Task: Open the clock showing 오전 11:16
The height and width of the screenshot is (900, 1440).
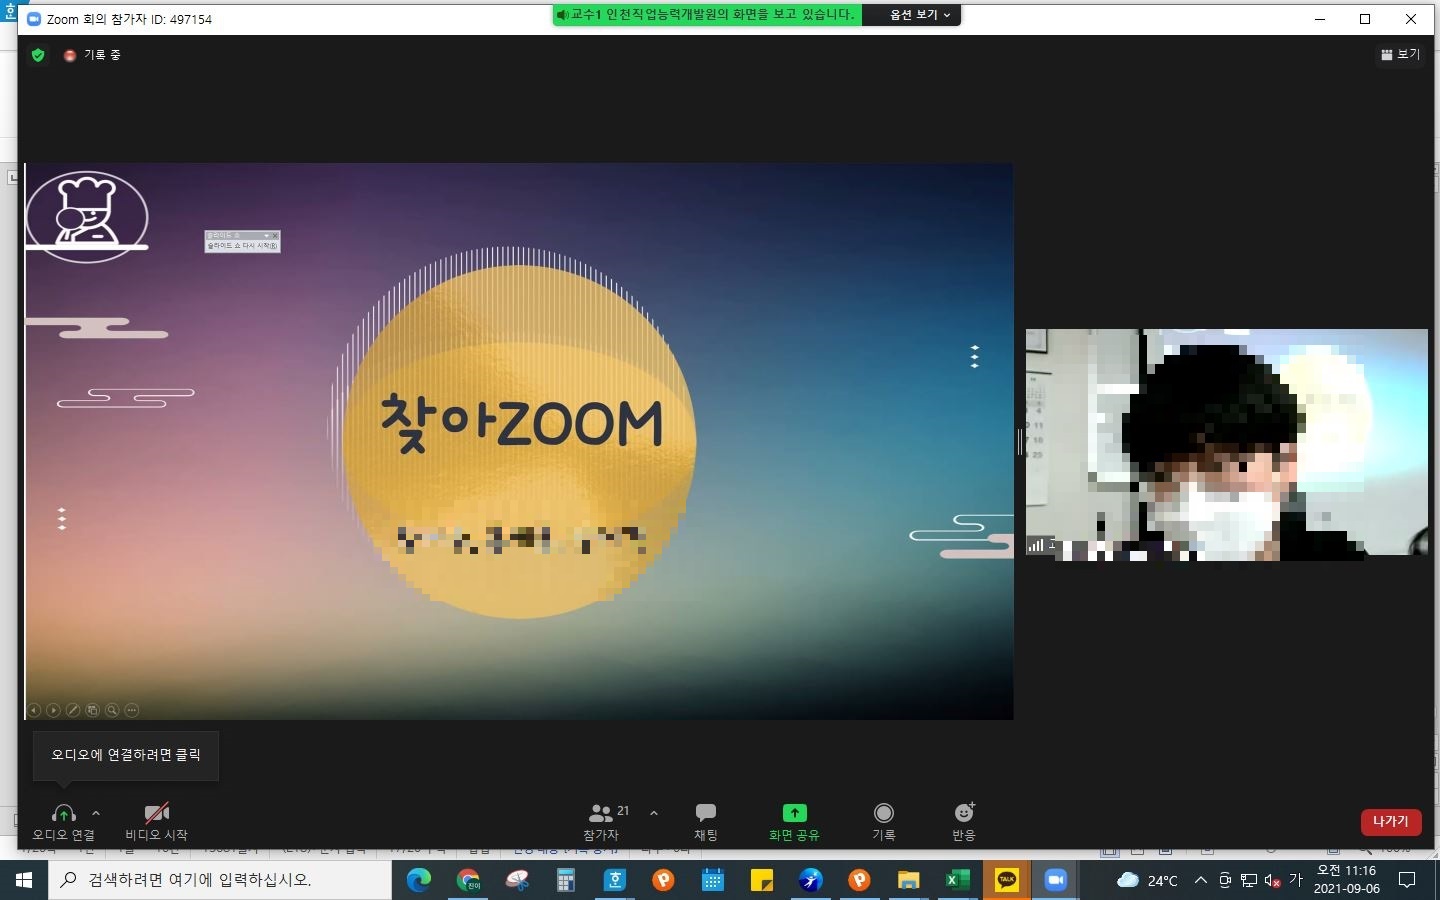Action: 1346,880
